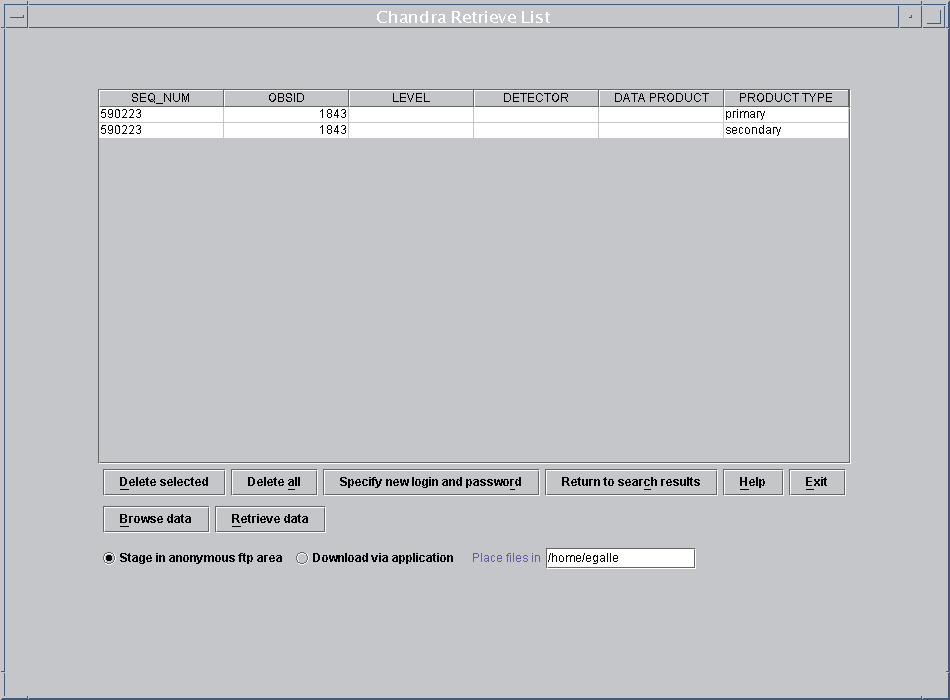Click the Retrieve data button
The image size is (950, 700).
[x=270, y=519]
